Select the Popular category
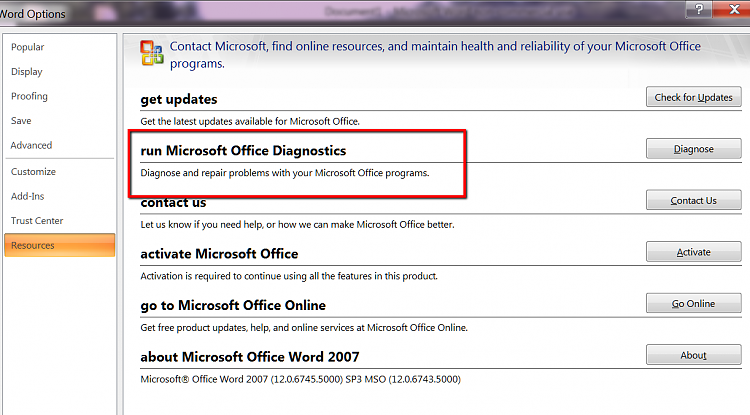This screenshot has height=415, width=750. click(28, 47)
